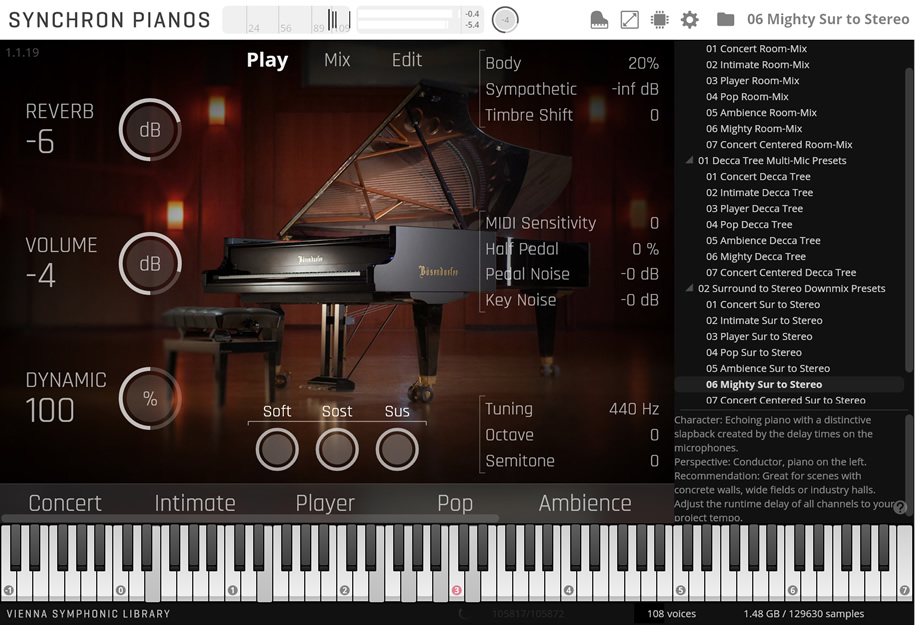Click the preset category horizontal scrollbar

coord(250,518)
